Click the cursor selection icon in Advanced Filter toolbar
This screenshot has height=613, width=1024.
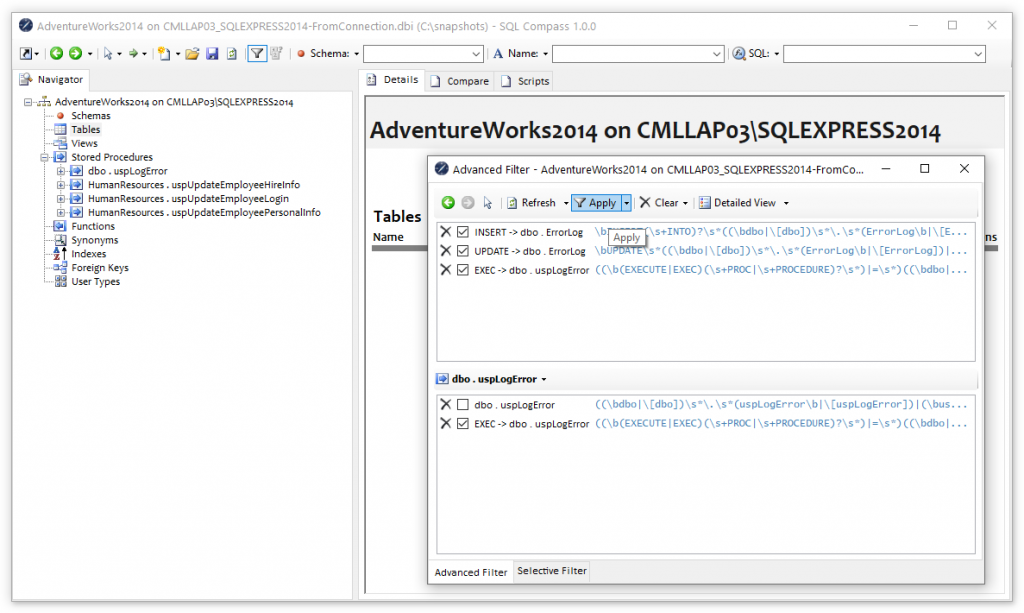pos(487,202)
